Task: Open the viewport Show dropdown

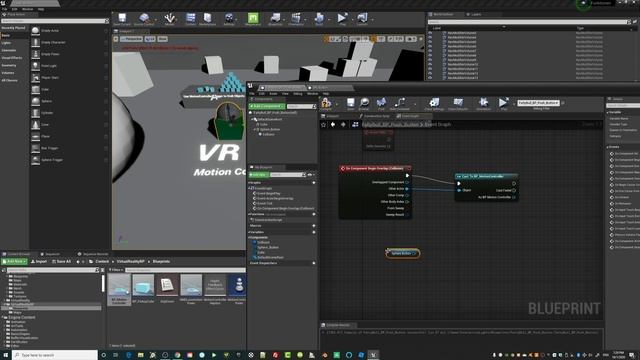Action: point(162,39)
